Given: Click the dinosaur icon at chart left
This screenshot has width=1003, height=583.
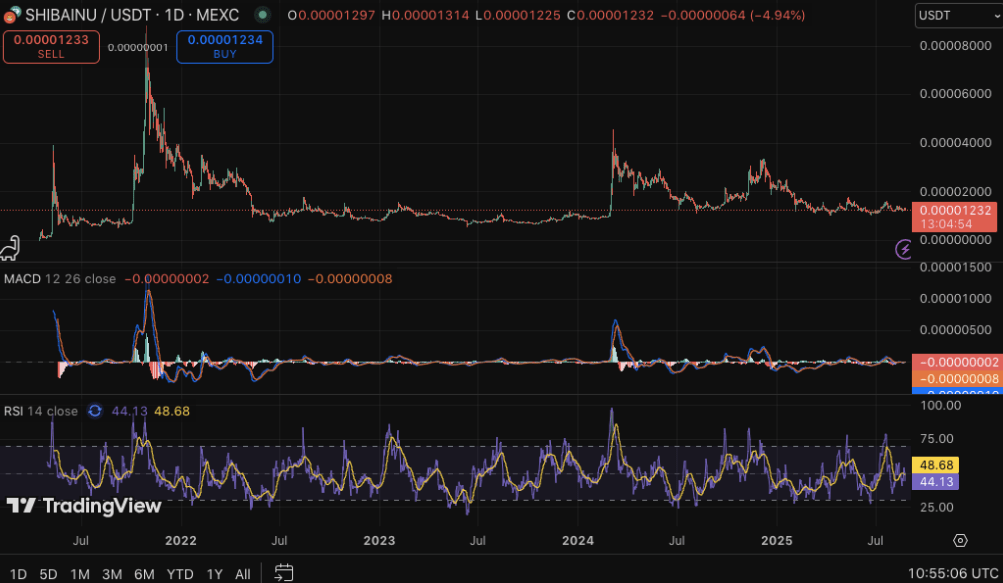Looking at the screenshot, I should 12,247.
